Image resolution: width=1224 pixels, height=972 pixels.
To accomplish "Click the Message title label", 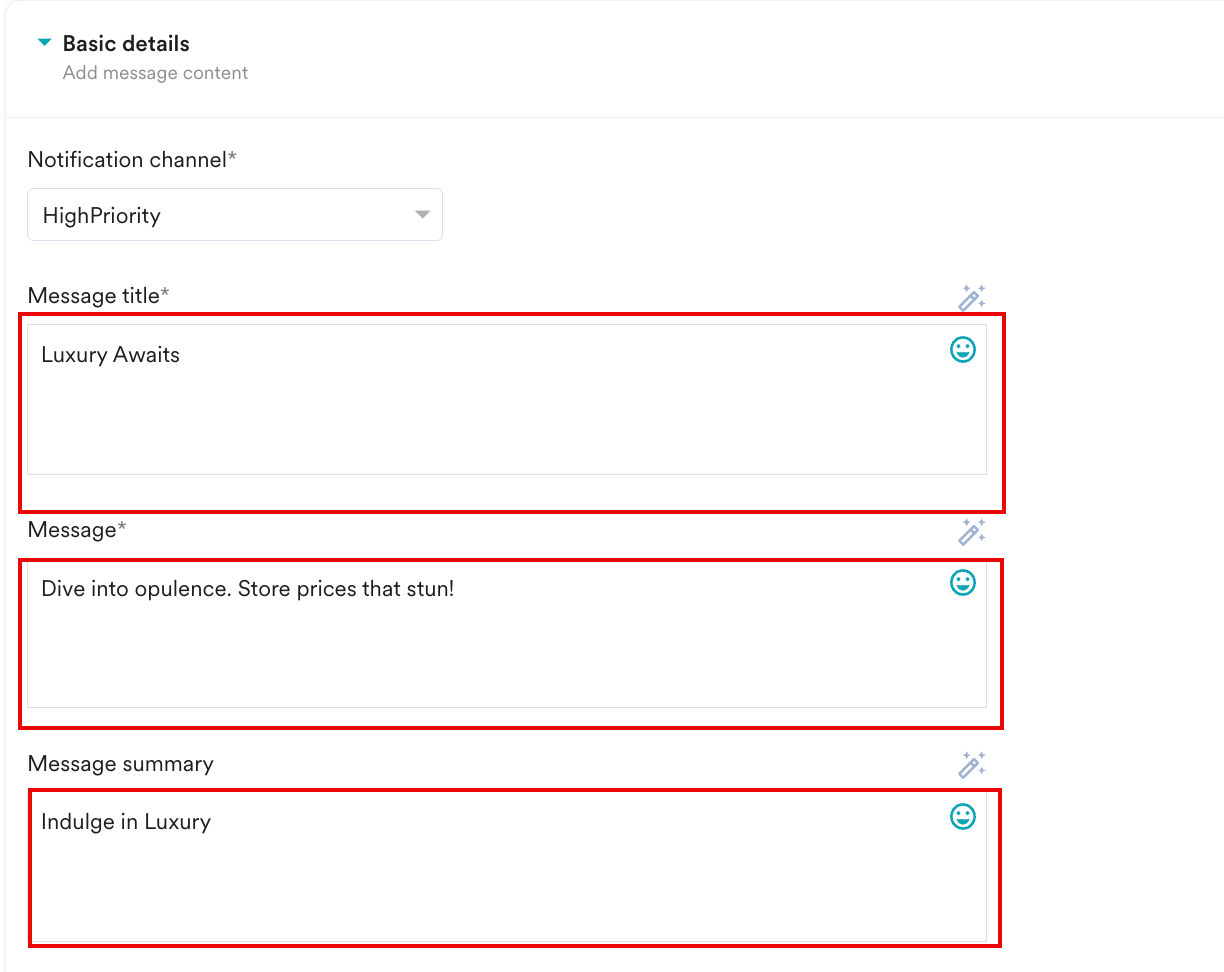I will click(99, 296).
